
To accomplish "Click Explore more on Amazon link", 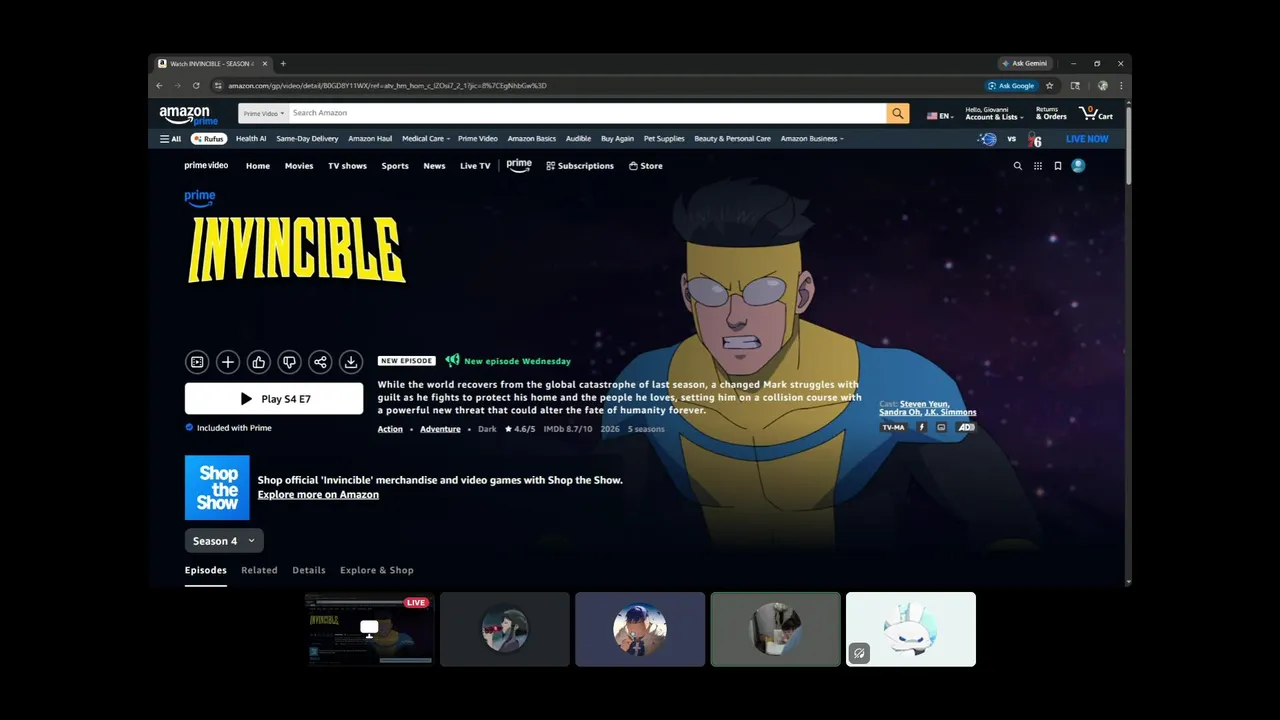I will (318, 495).
